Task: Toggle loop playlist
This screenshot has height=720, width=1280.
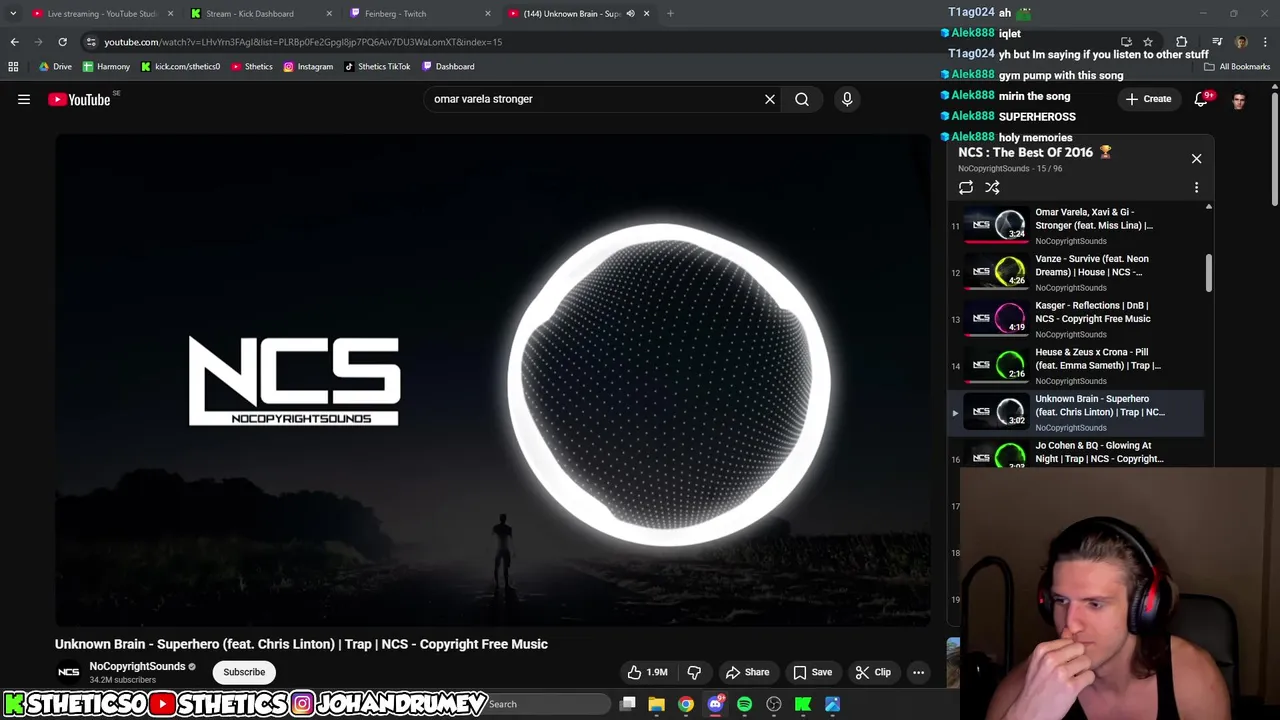Action: point(965,187)
